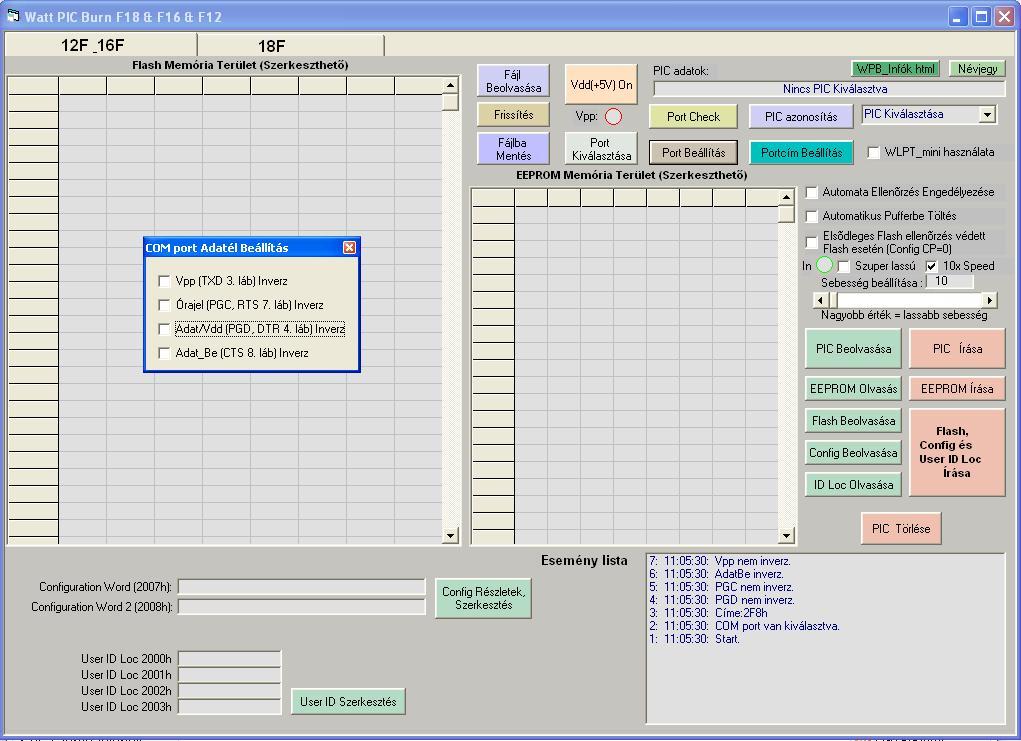Click EEPROM memory scrollbar up arrow
The height and width of the screenshot is (741, 1021).
(786, 197)
